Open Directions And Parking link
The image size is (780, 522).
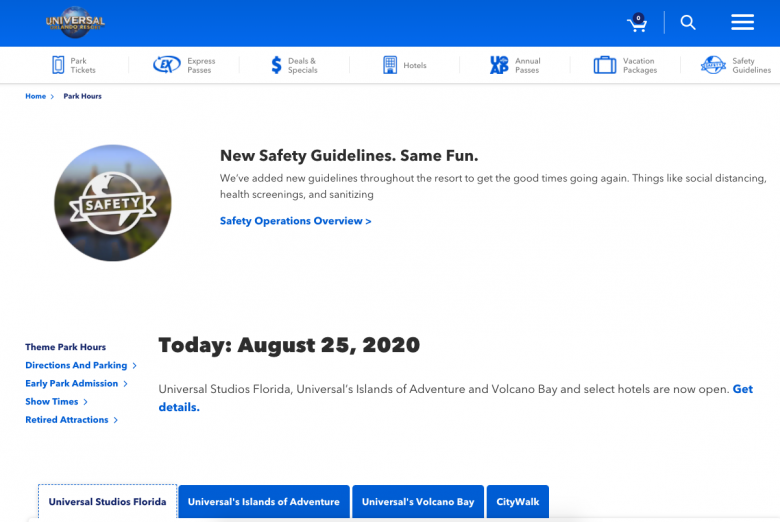76,365
